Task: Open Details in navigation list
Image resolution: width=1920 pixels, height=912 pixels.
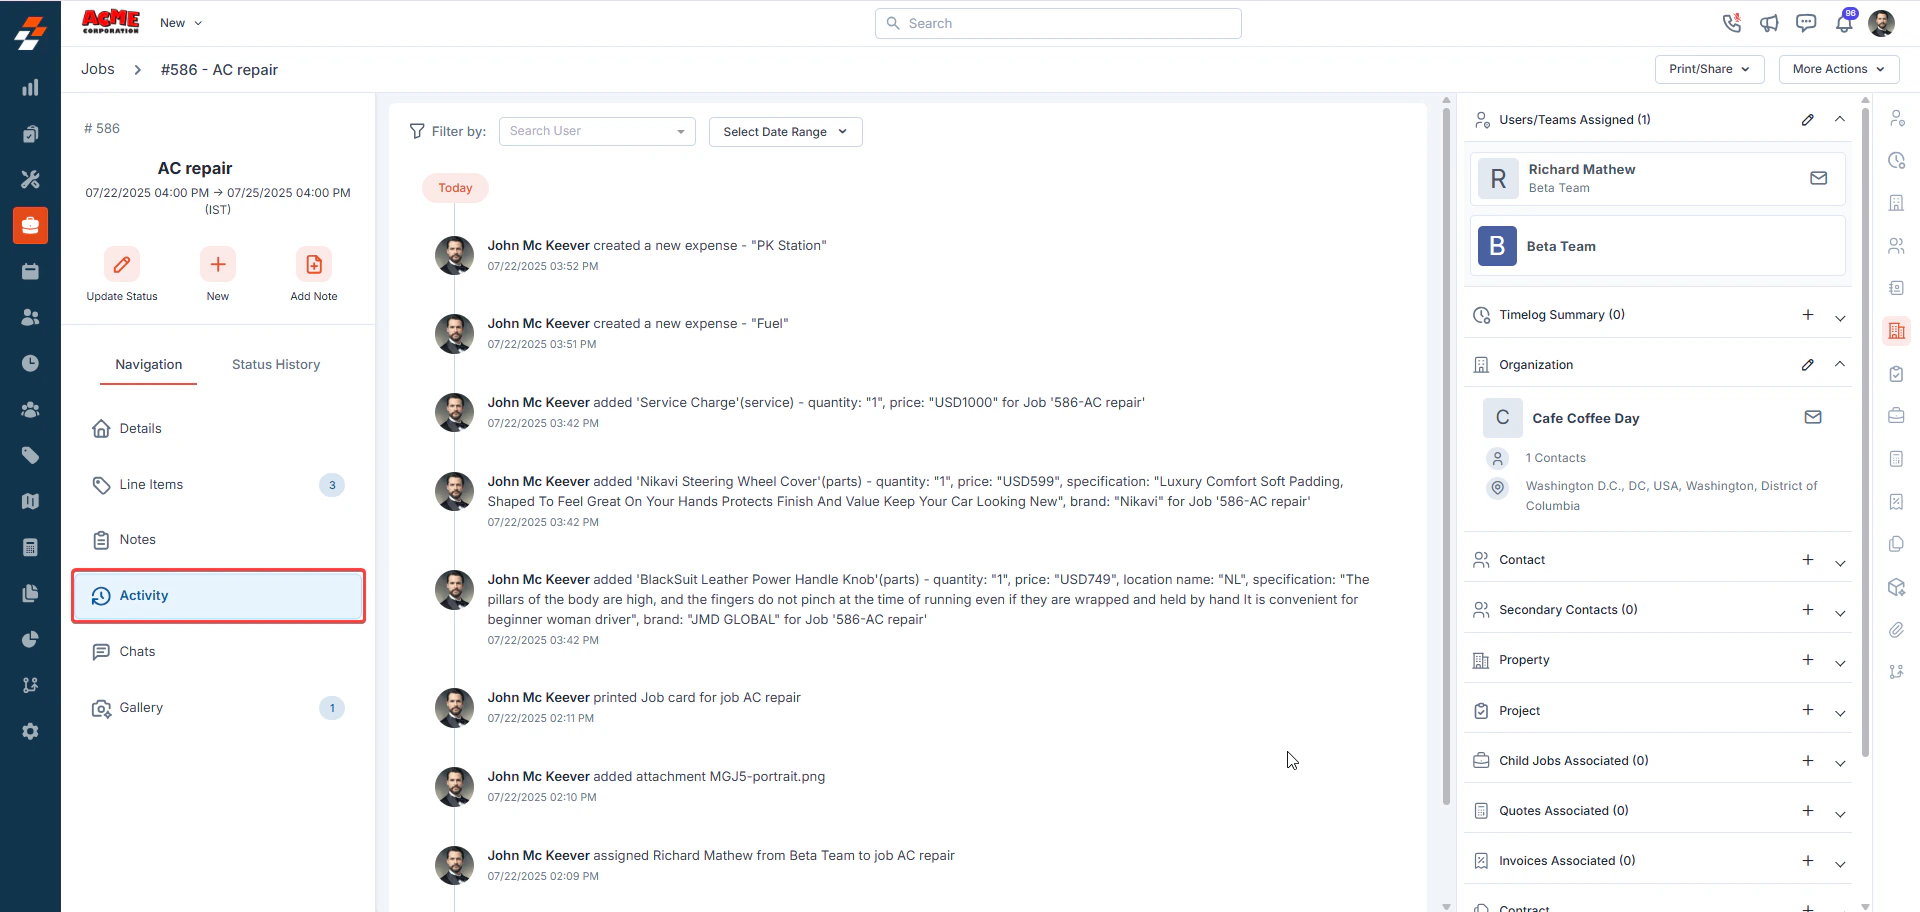Action: click(218, 428)
